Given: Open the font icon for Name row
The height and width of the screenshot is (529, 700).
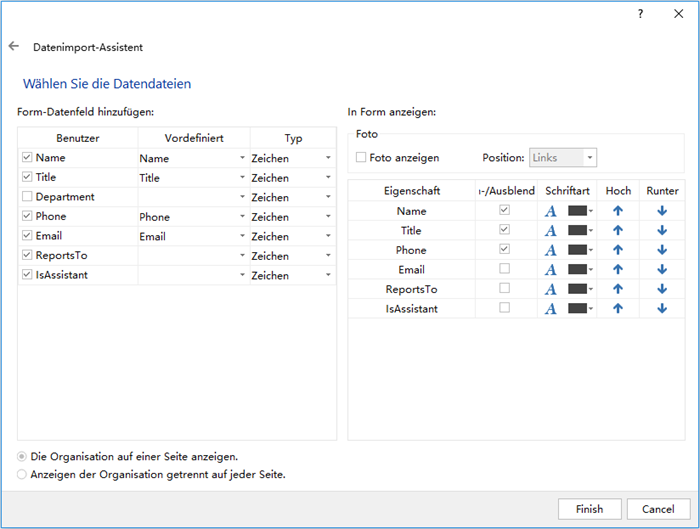Looking at the screenshot, I should click(x=550, y=211).
